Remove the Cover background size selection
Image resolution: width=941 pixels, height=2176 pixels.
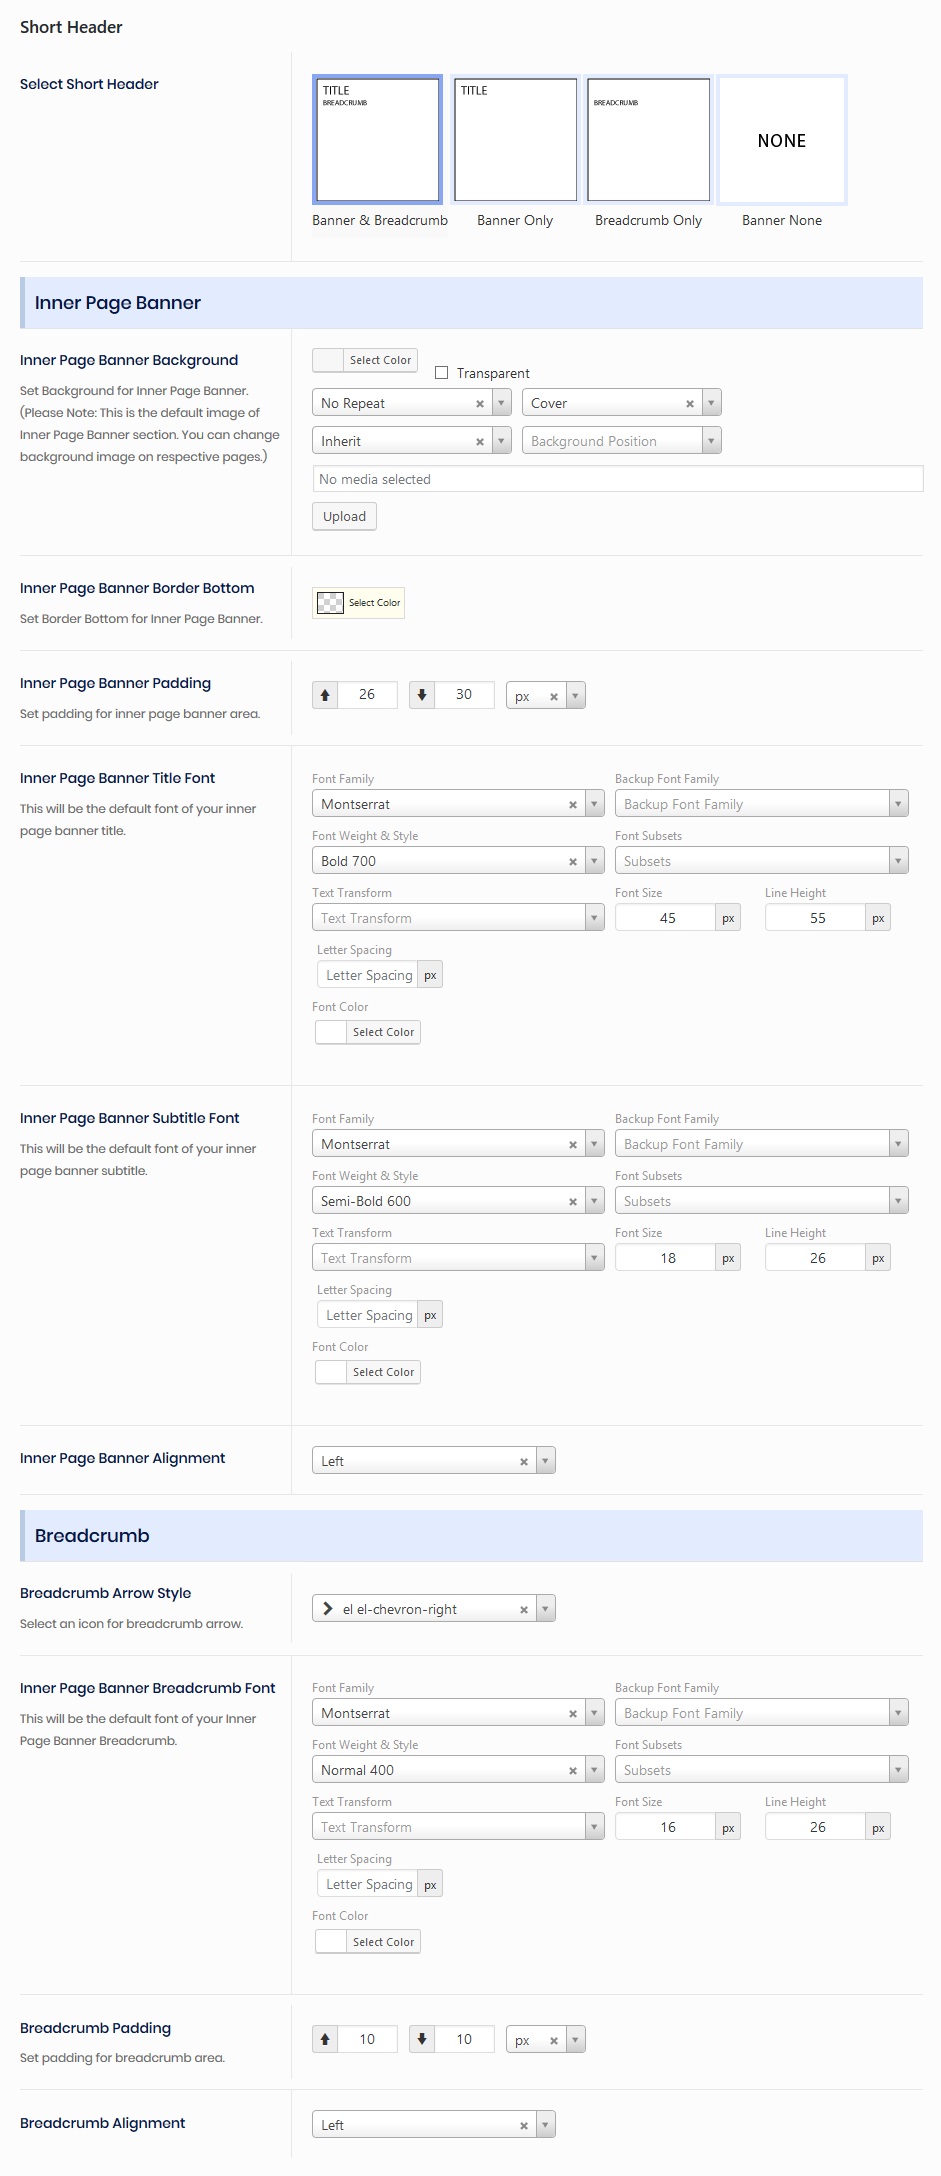tap(690, 404)
